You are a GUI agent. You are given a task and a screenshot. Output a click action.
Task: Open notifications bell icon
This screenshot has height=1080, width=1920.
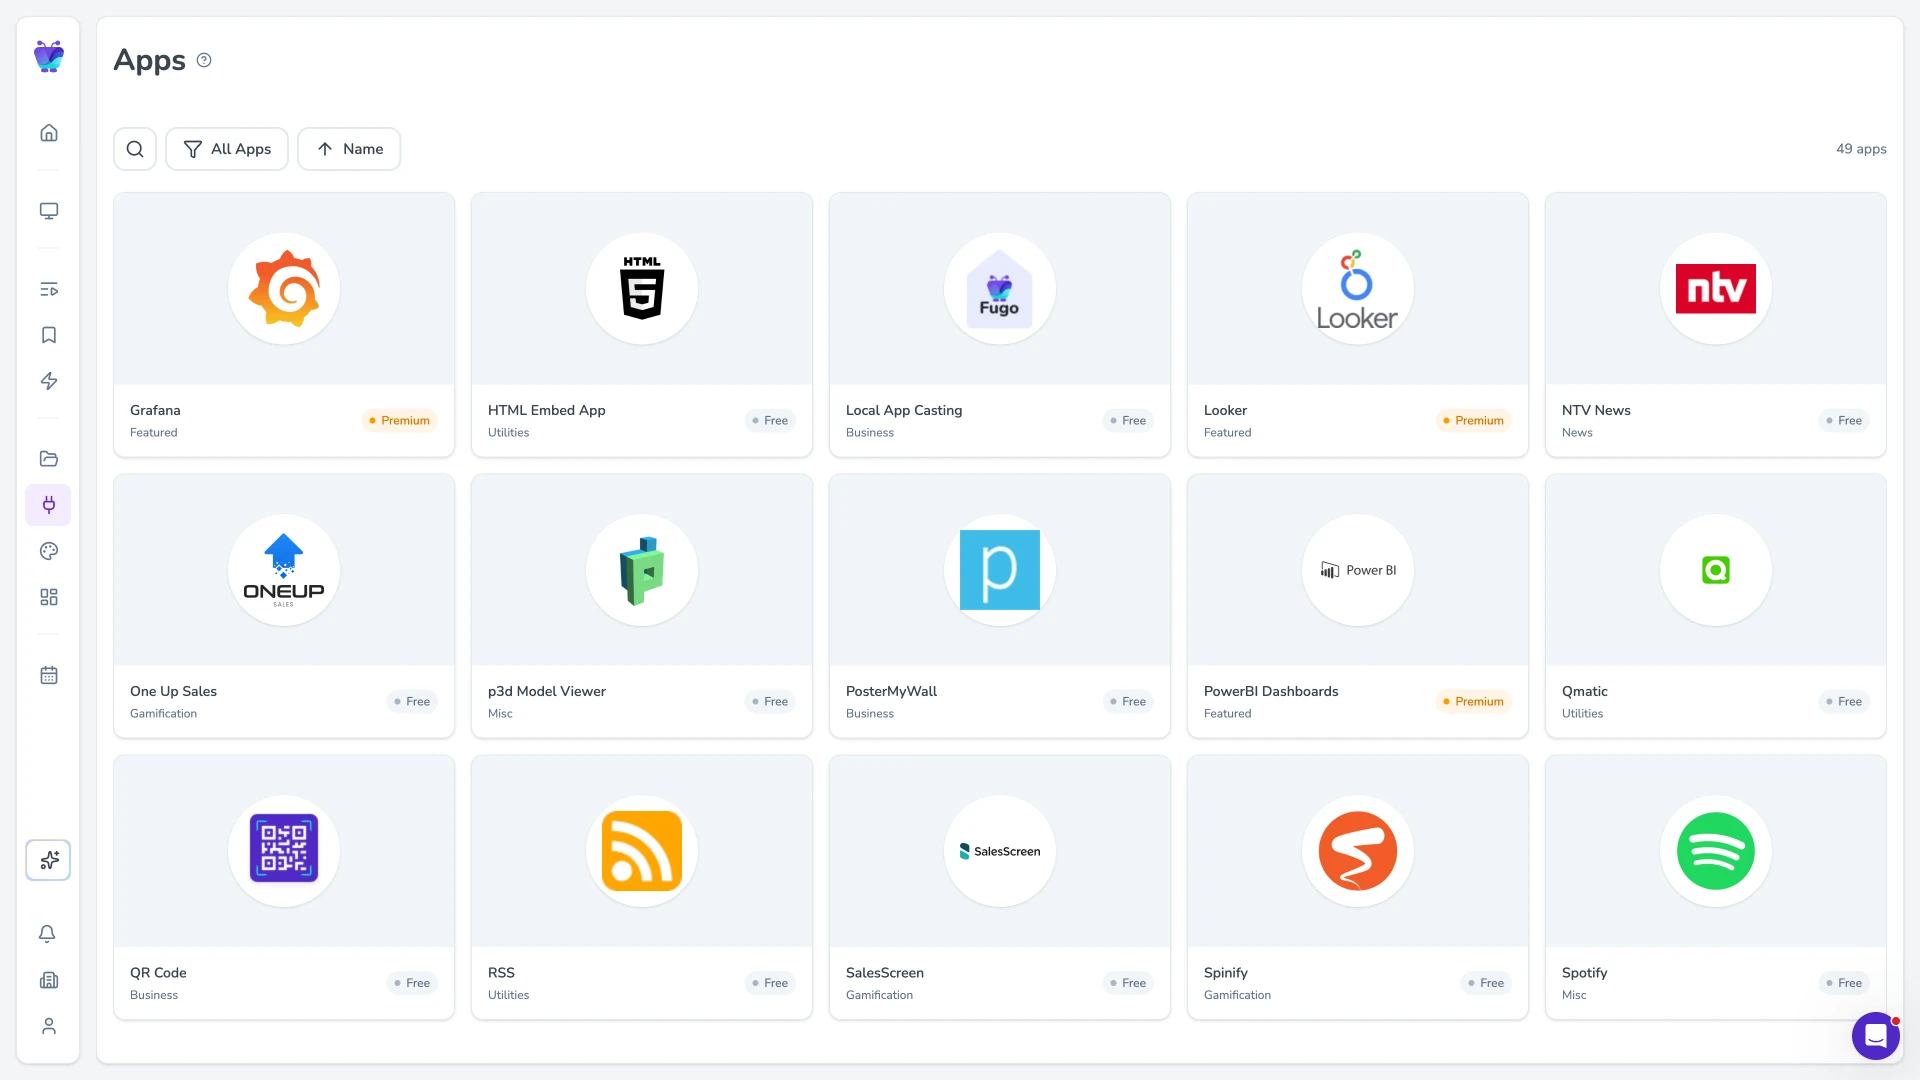[x=47, y=934]
